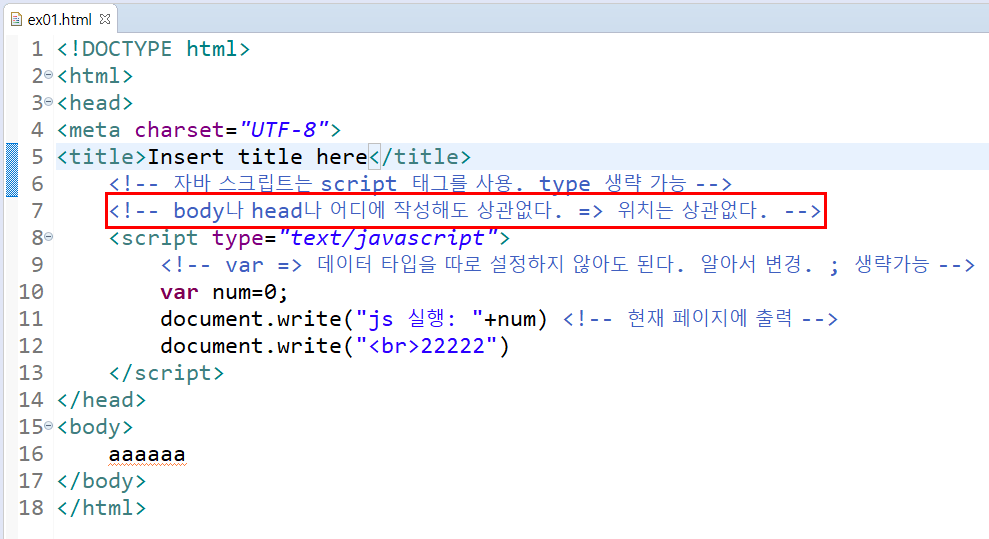
Task: Click the </script> closing tag
Action: (167, 373)
